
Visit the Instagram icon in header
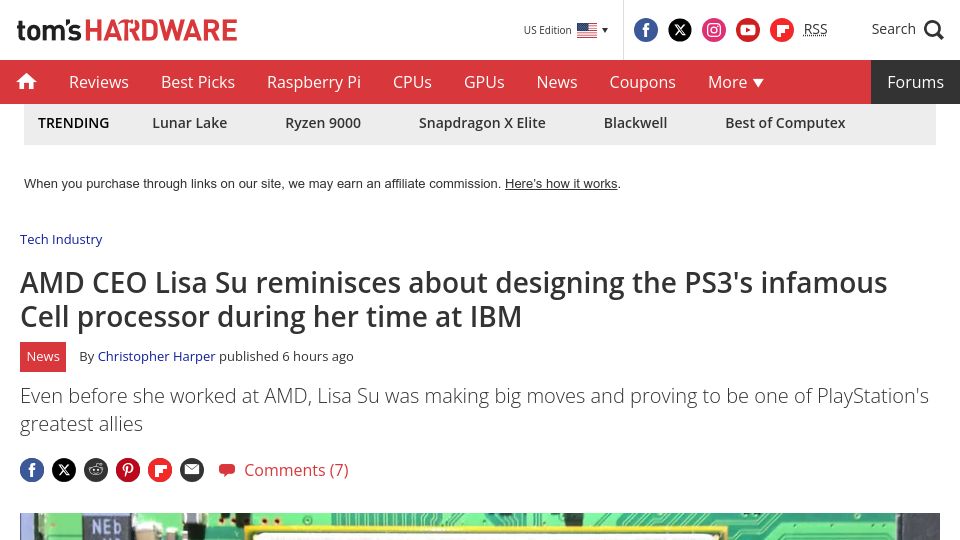pyautogui.click(x=714, y=30)
